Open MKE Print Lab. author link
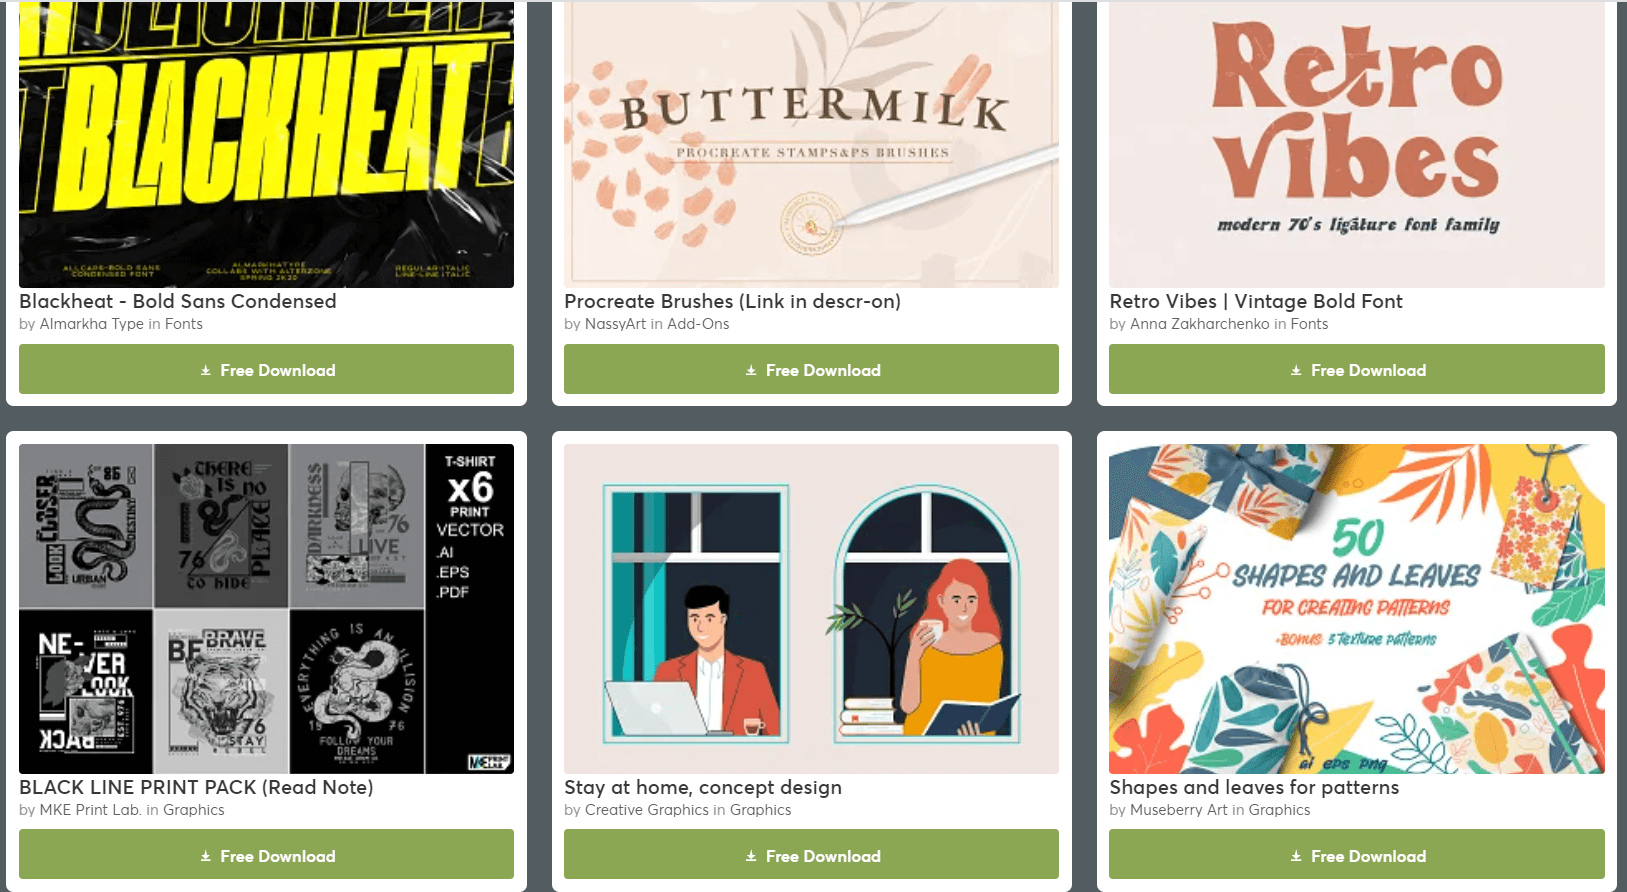The height and width of the screenshot is (892, 1627). pos(90,810)
